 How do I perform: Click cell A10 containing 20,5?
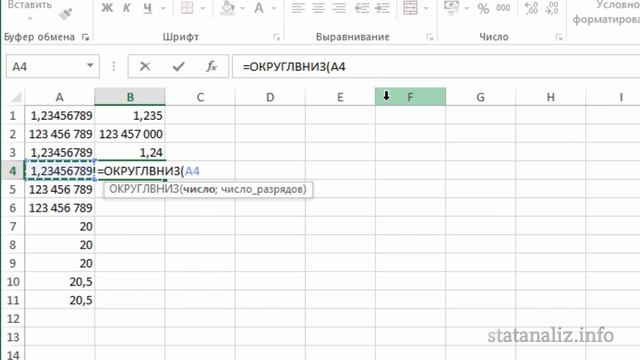pyautogui.click(x=60, y=282)
